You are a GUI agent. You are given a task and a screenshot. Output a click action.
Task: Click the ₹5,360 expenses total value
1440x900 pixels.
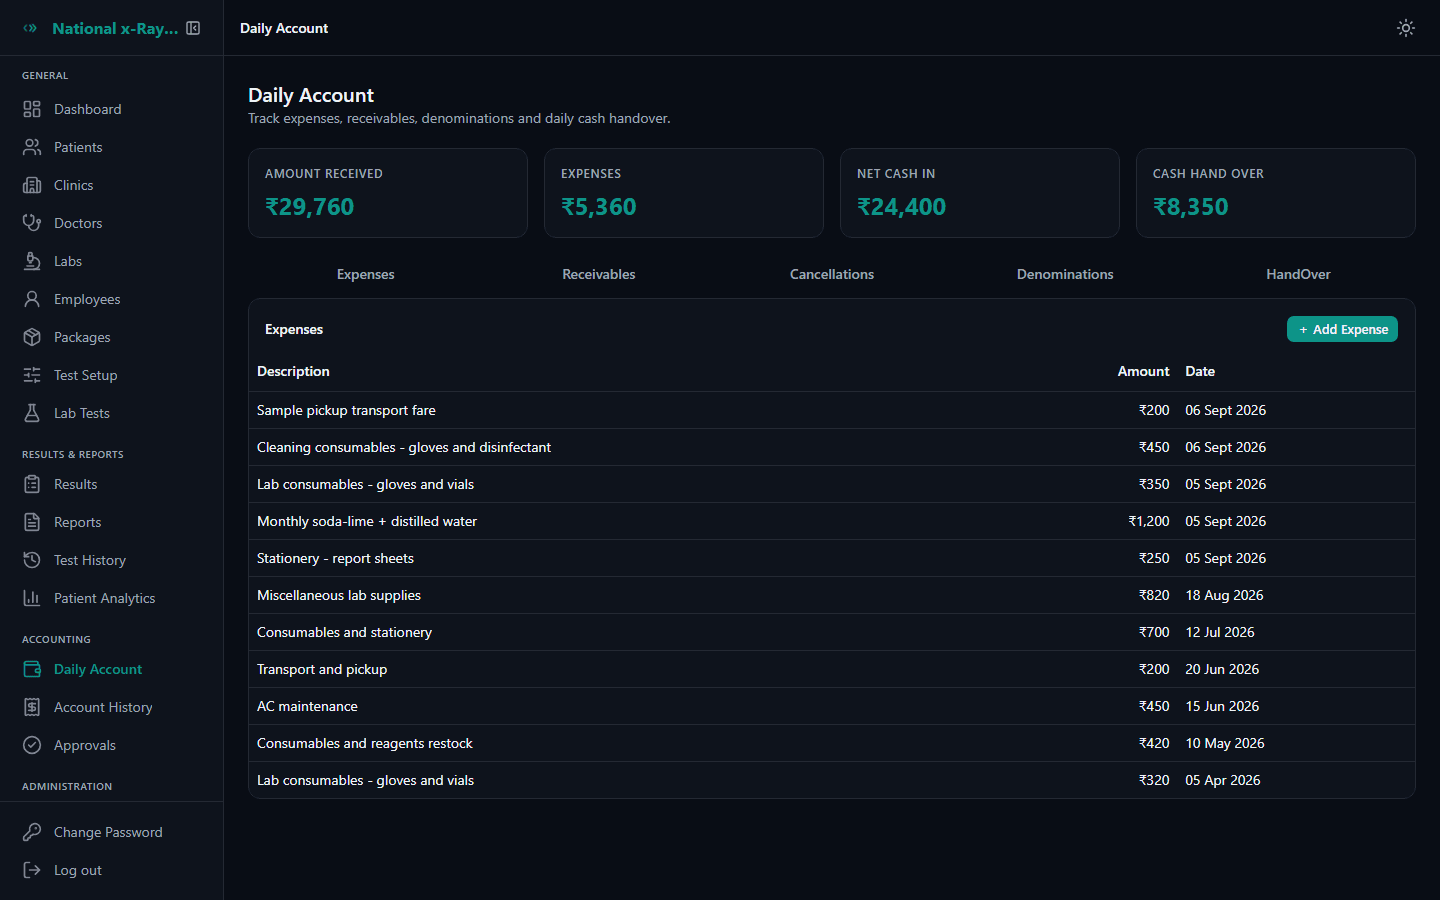(599, 207)
